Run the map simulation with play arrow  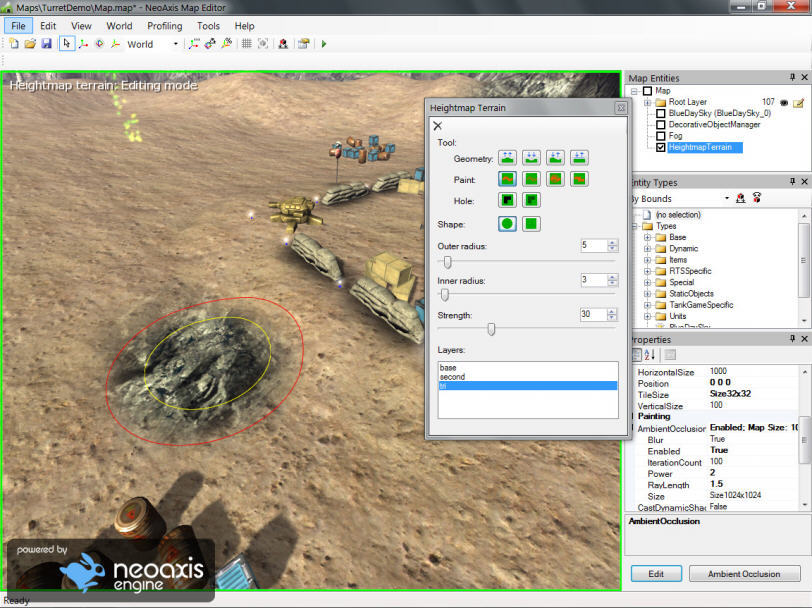(x=324, y=44)
